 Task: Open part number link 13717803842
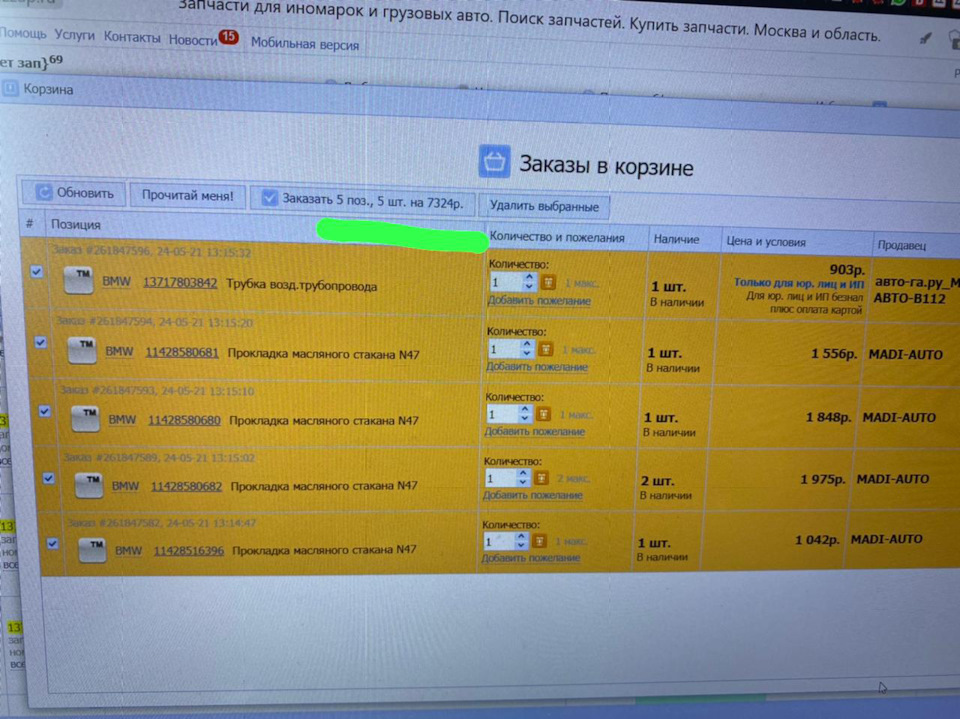click(x=180, y=282)
